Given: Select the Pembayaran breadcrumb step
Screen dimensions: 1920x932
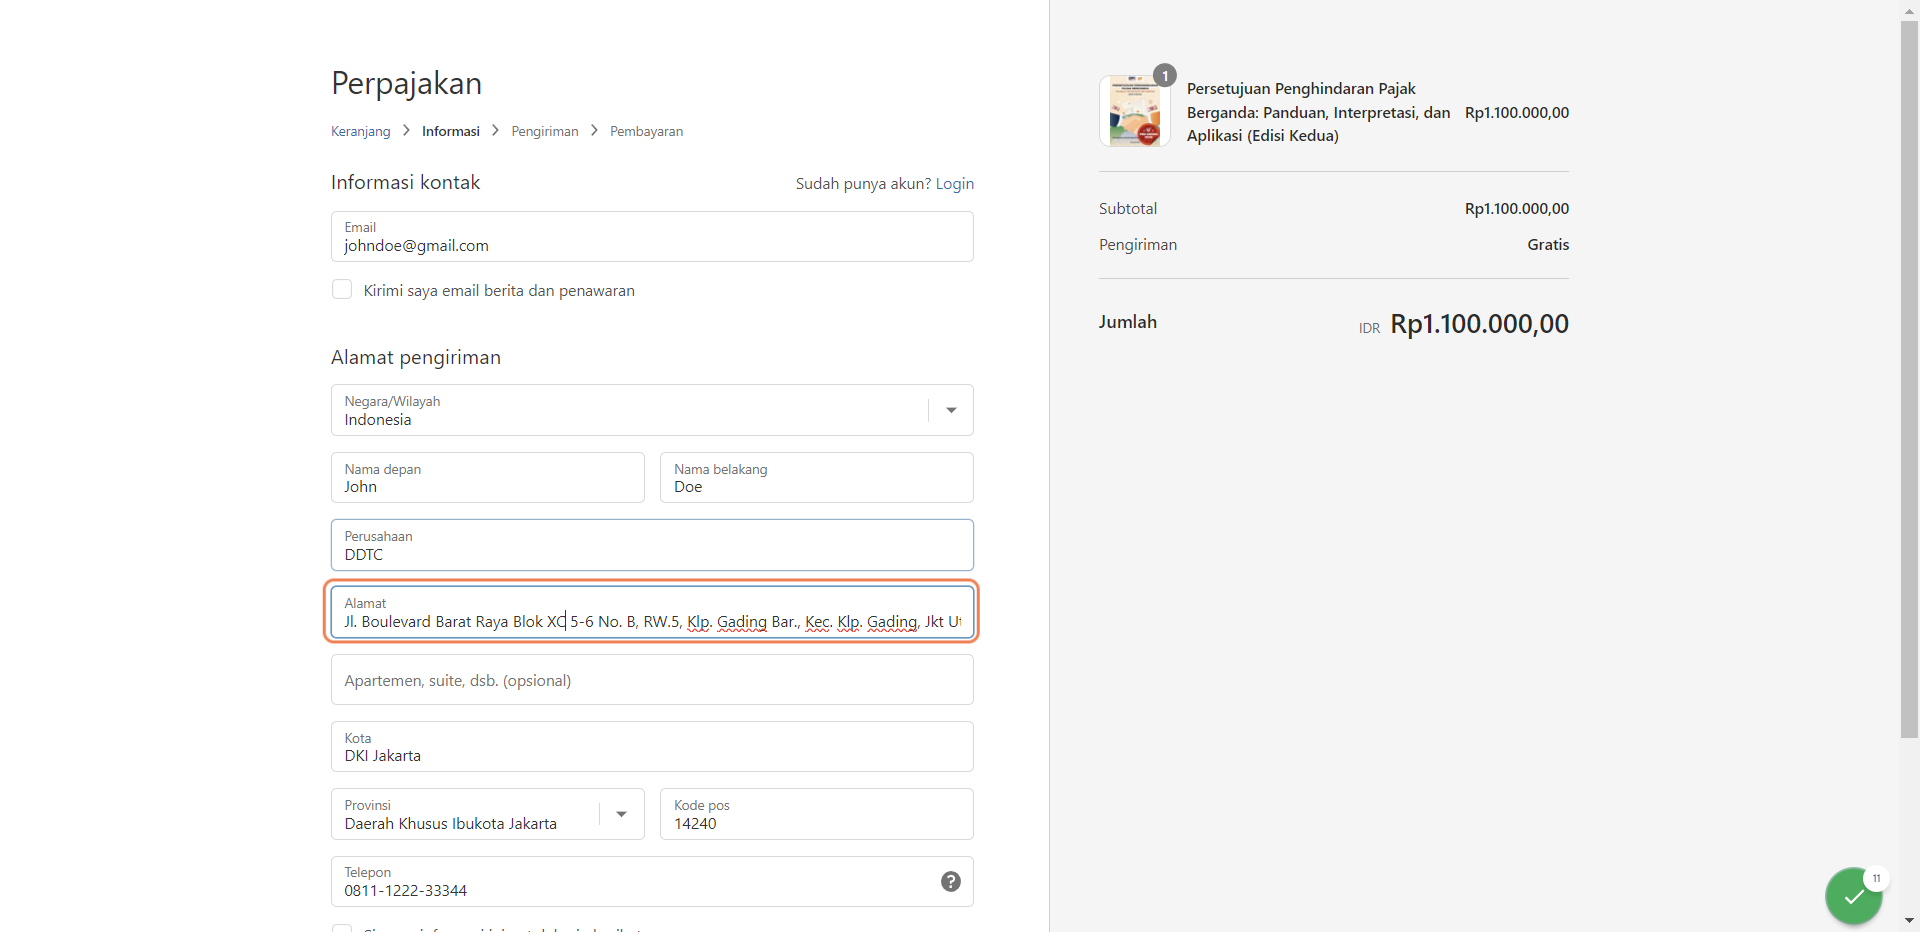Looking at the screenshot, I should [x=647, y=131].
